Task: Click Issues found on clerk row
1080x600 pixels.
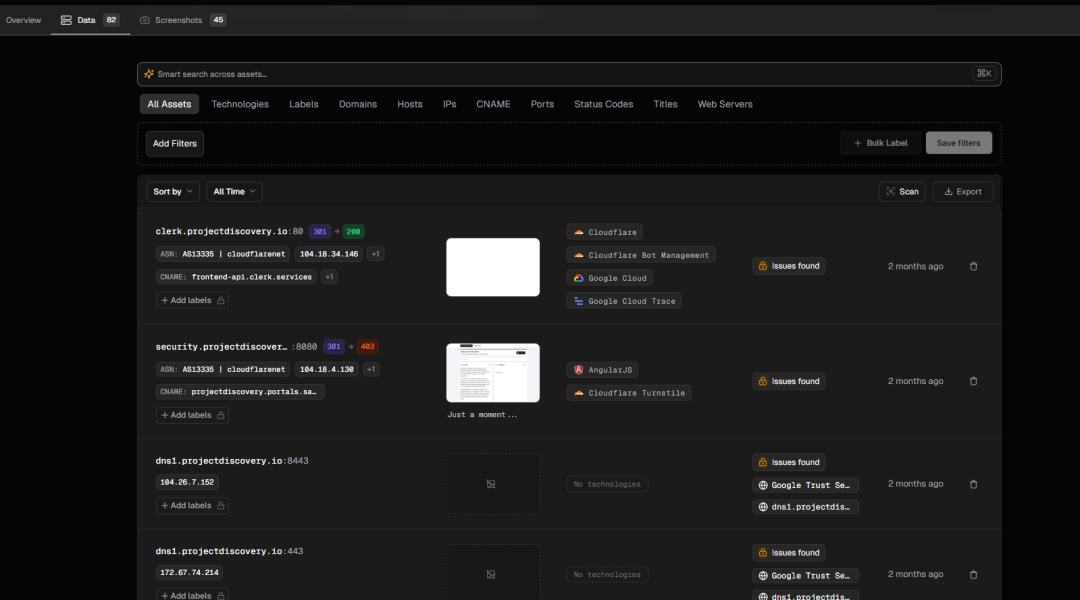Action: pyautogui.click(x=789, y=266)
